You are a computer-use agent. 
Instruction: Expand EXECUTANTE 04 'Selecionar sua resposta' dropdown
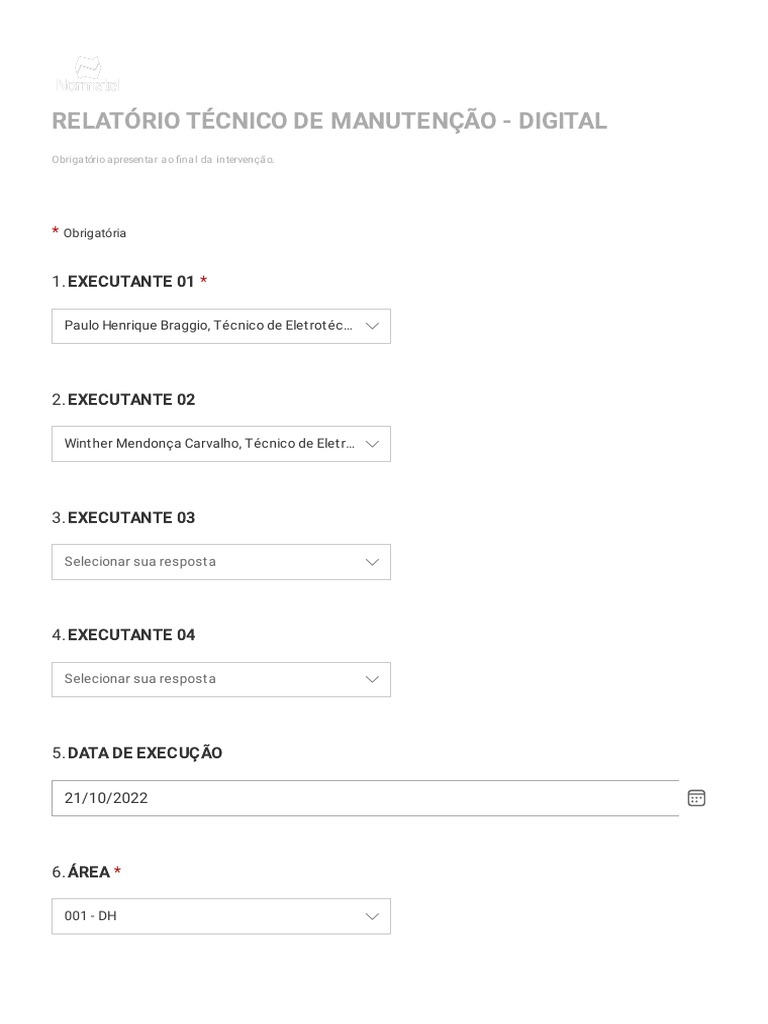[x=208, y=679]
